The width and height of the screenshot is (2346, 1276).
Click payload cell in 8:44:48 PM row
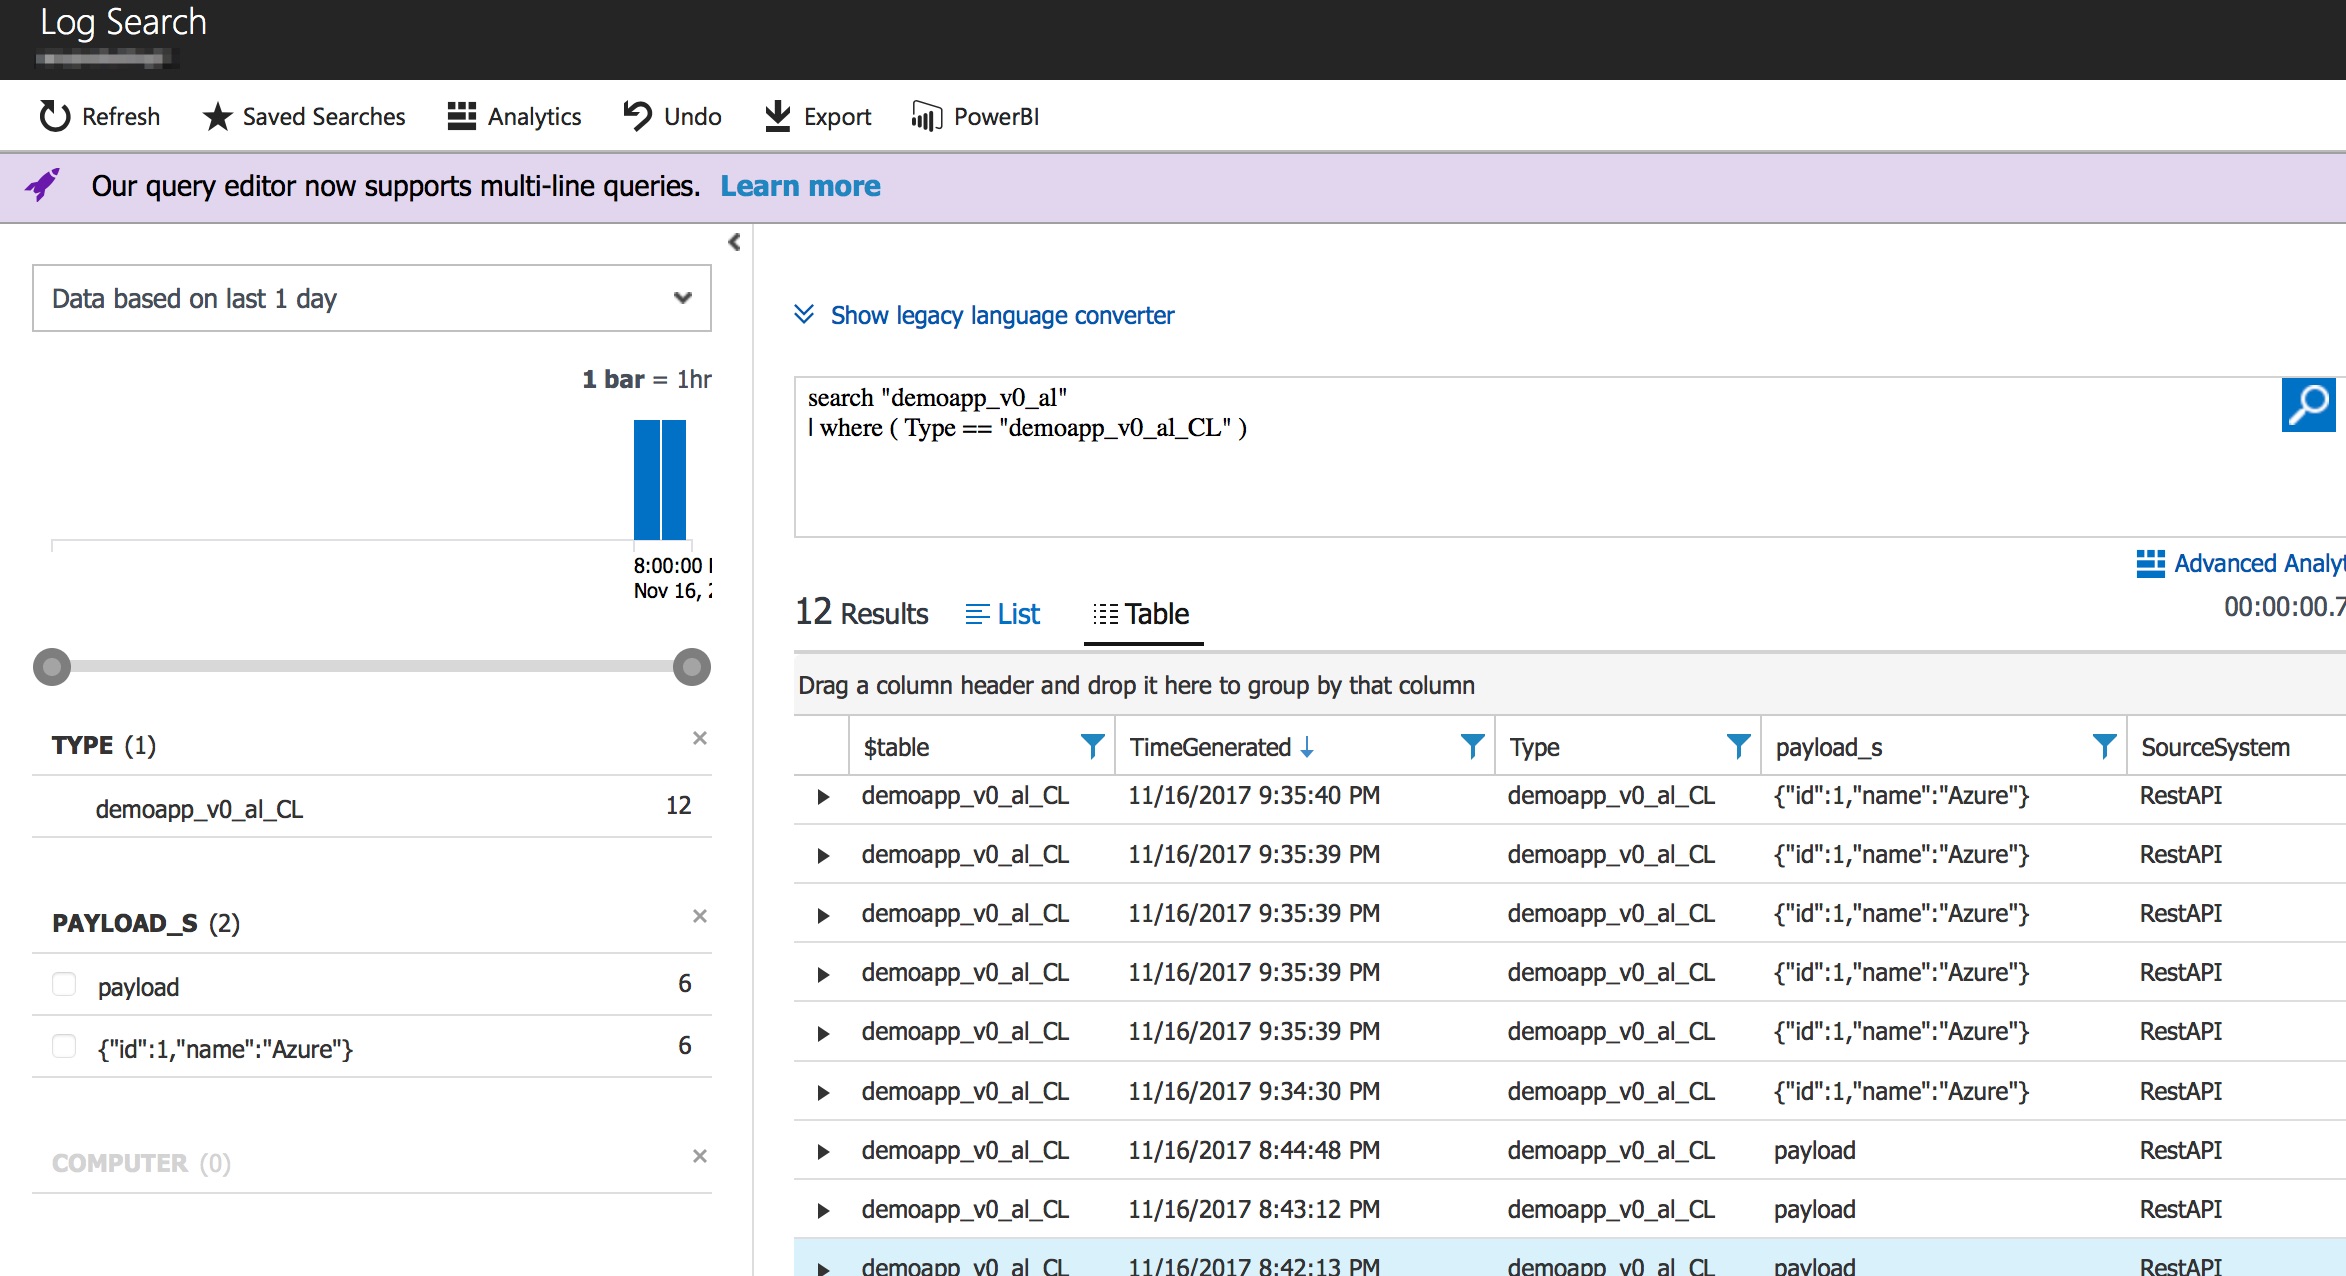[1814, 1151]
